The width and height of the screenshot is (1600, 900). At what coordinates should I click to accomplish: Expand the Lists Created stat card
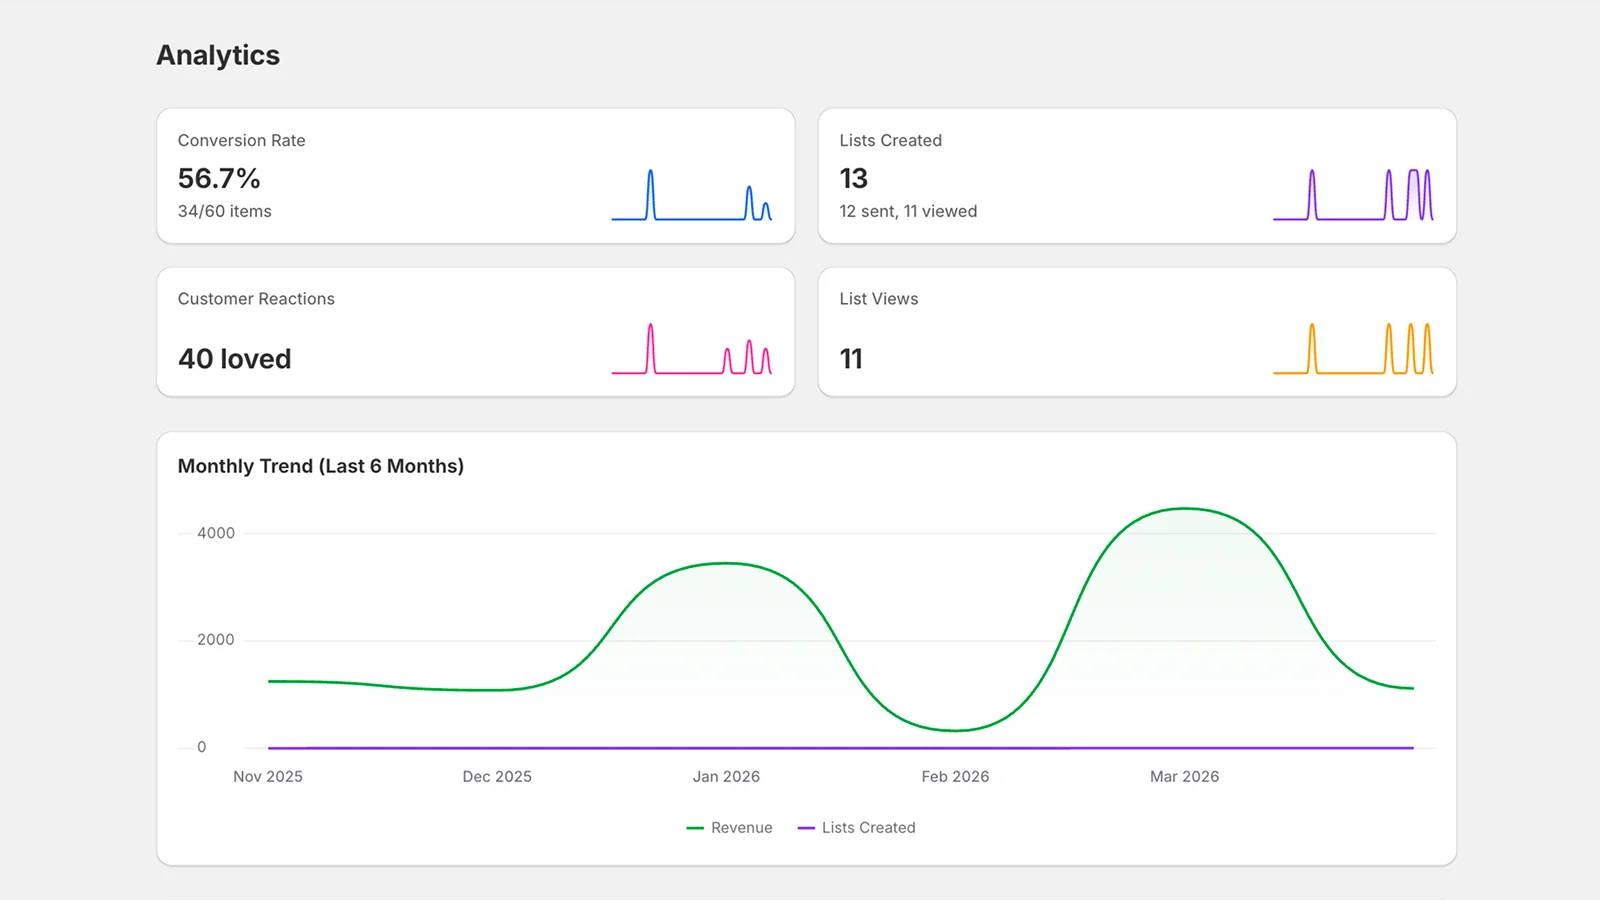tap(1137, 175)
